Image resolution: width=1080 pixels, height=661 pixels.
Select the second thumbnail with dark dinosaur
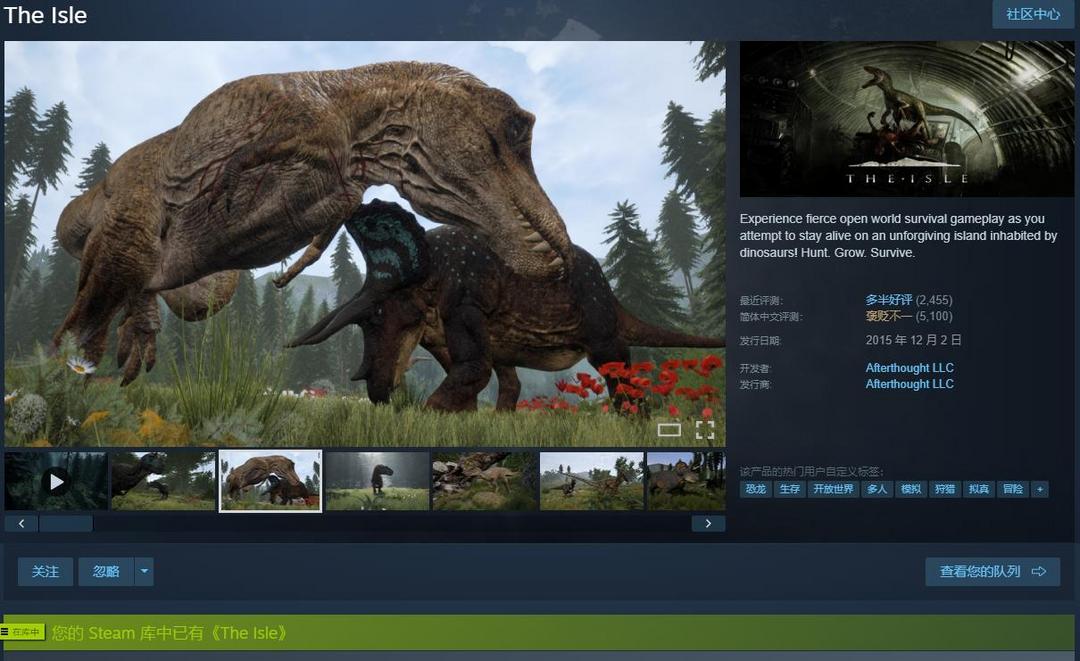click(163, 481)
